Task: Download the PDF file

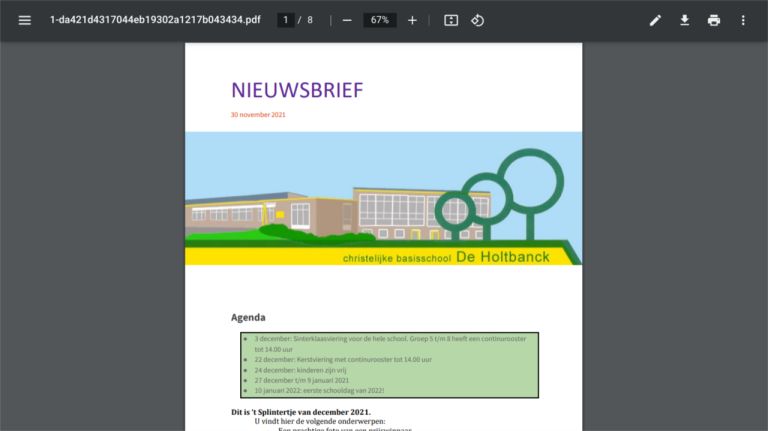Action: pyautogui.click(x=685, y=20)
